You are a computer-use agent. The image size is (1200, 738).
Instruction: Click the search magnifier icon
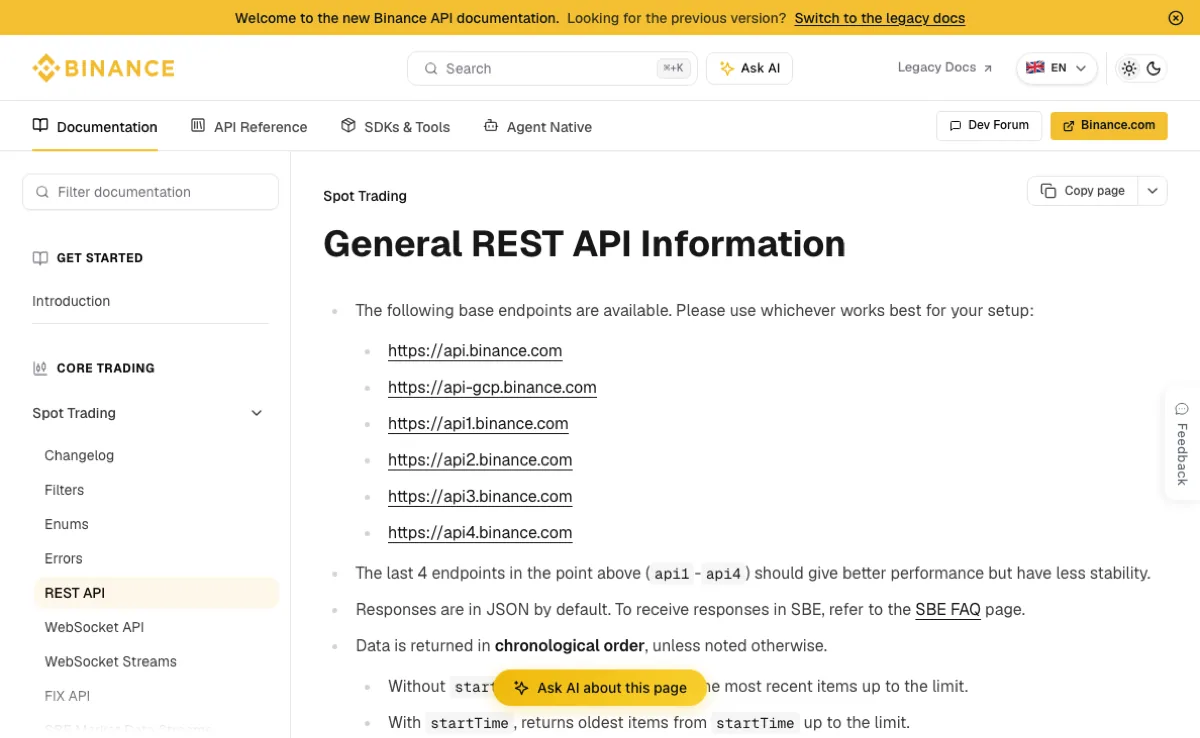tap(431, 69)
